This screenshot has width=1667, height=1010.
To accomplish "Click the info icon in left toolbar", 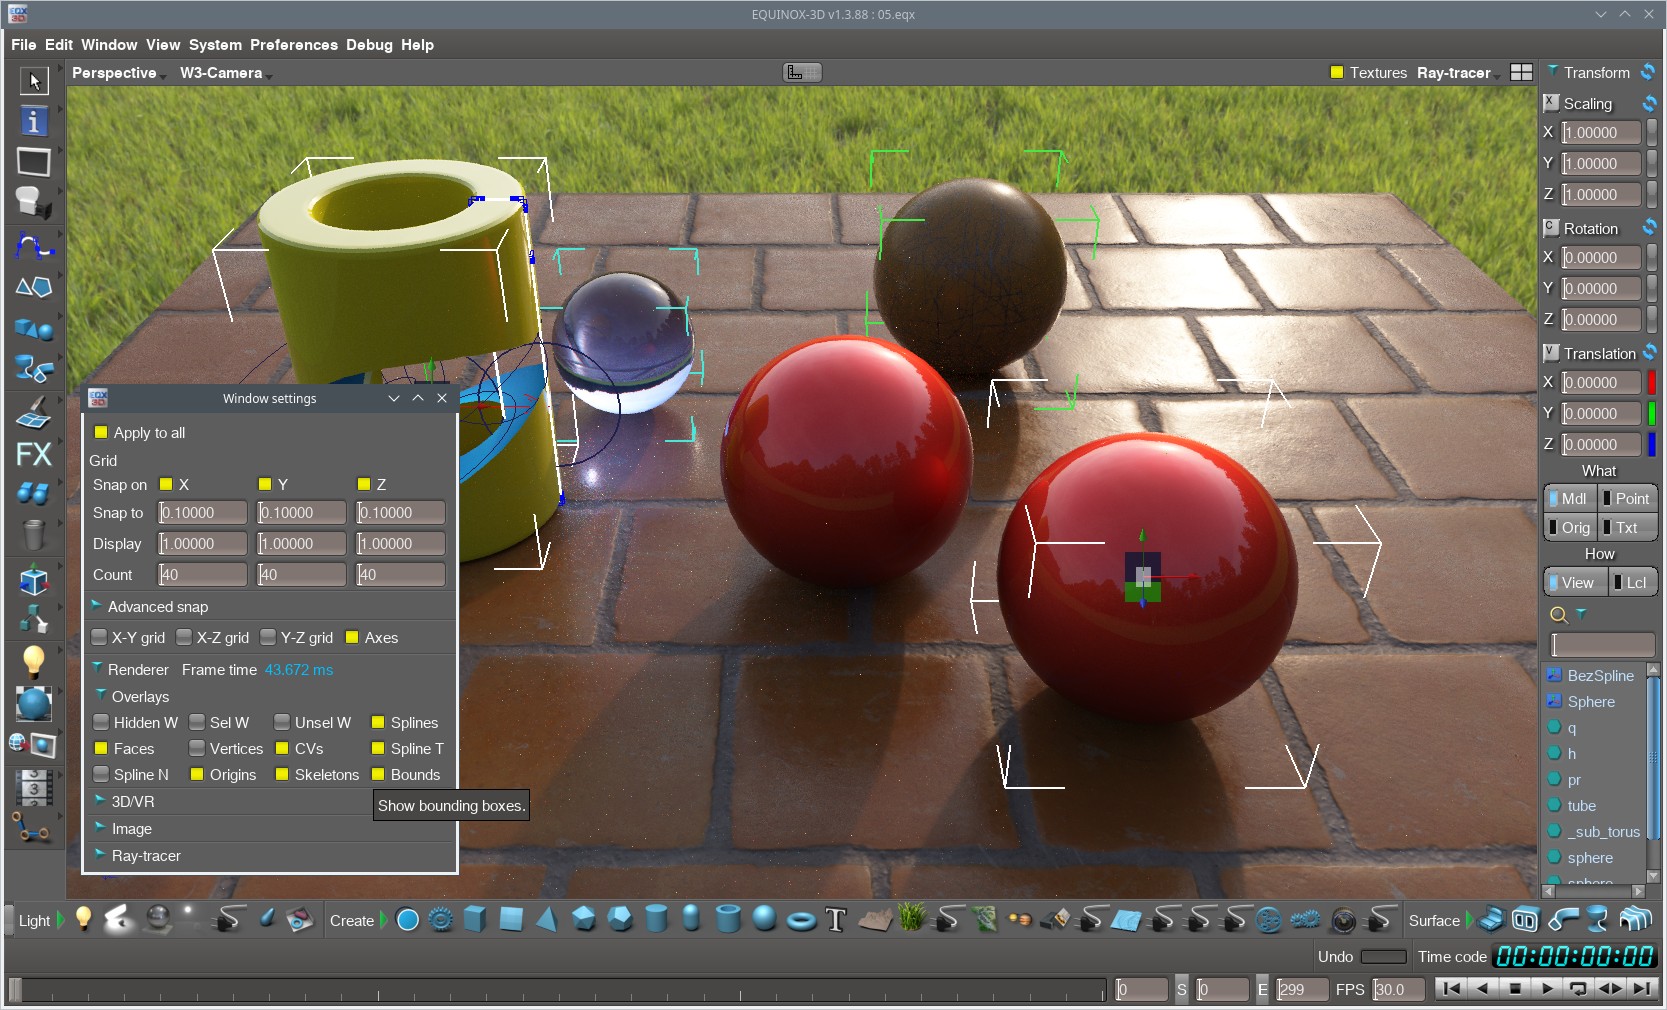I will (33, 121).
